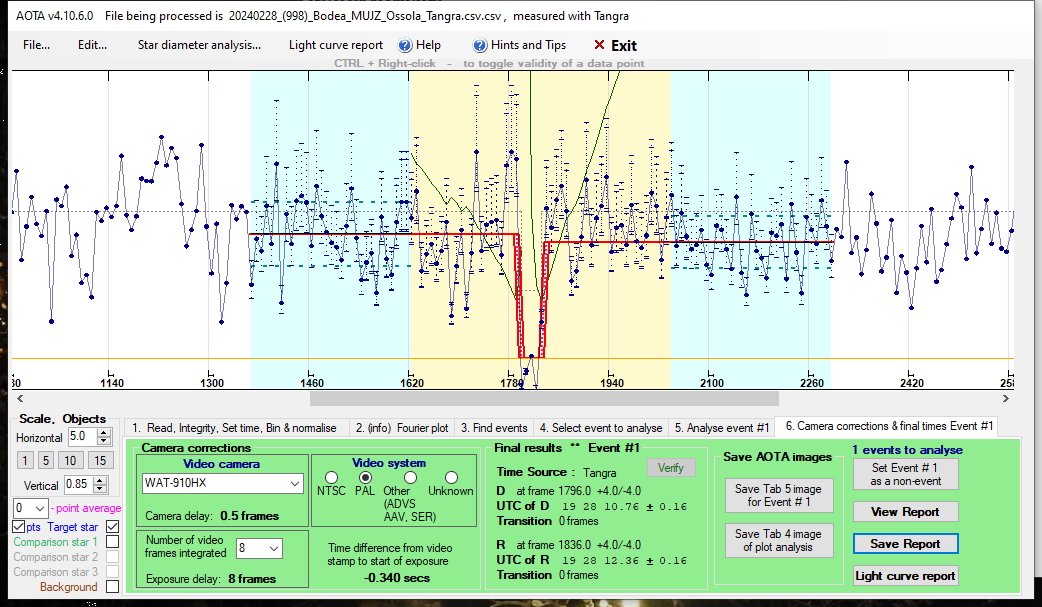
Task: Click the Horizontal scale value field
Action: pyautogui.click(x=82, y=437)
